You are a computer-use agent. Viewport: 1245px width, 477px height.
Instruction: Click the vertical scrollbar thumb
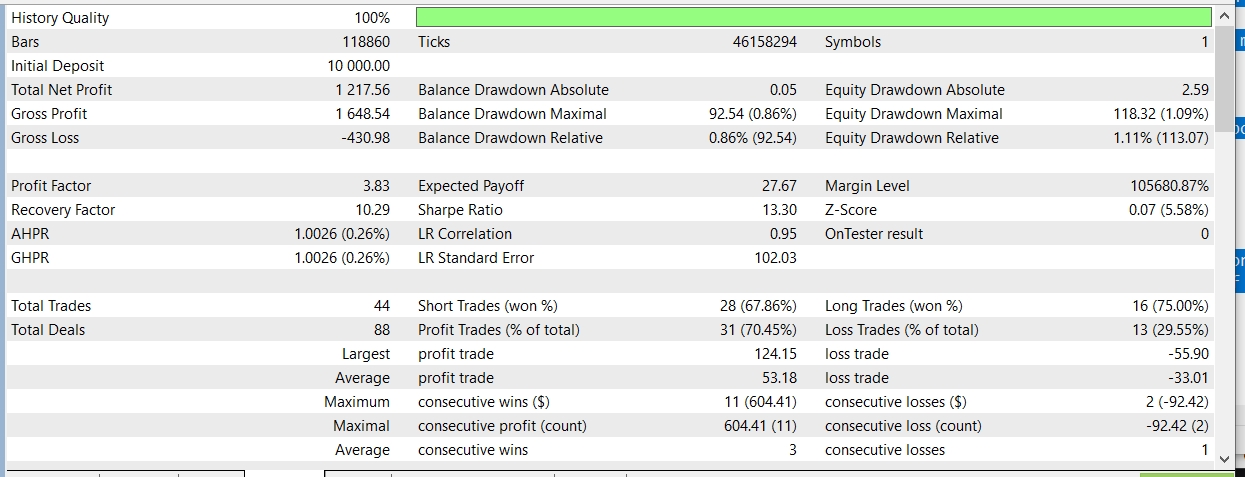click(1225, 87)
